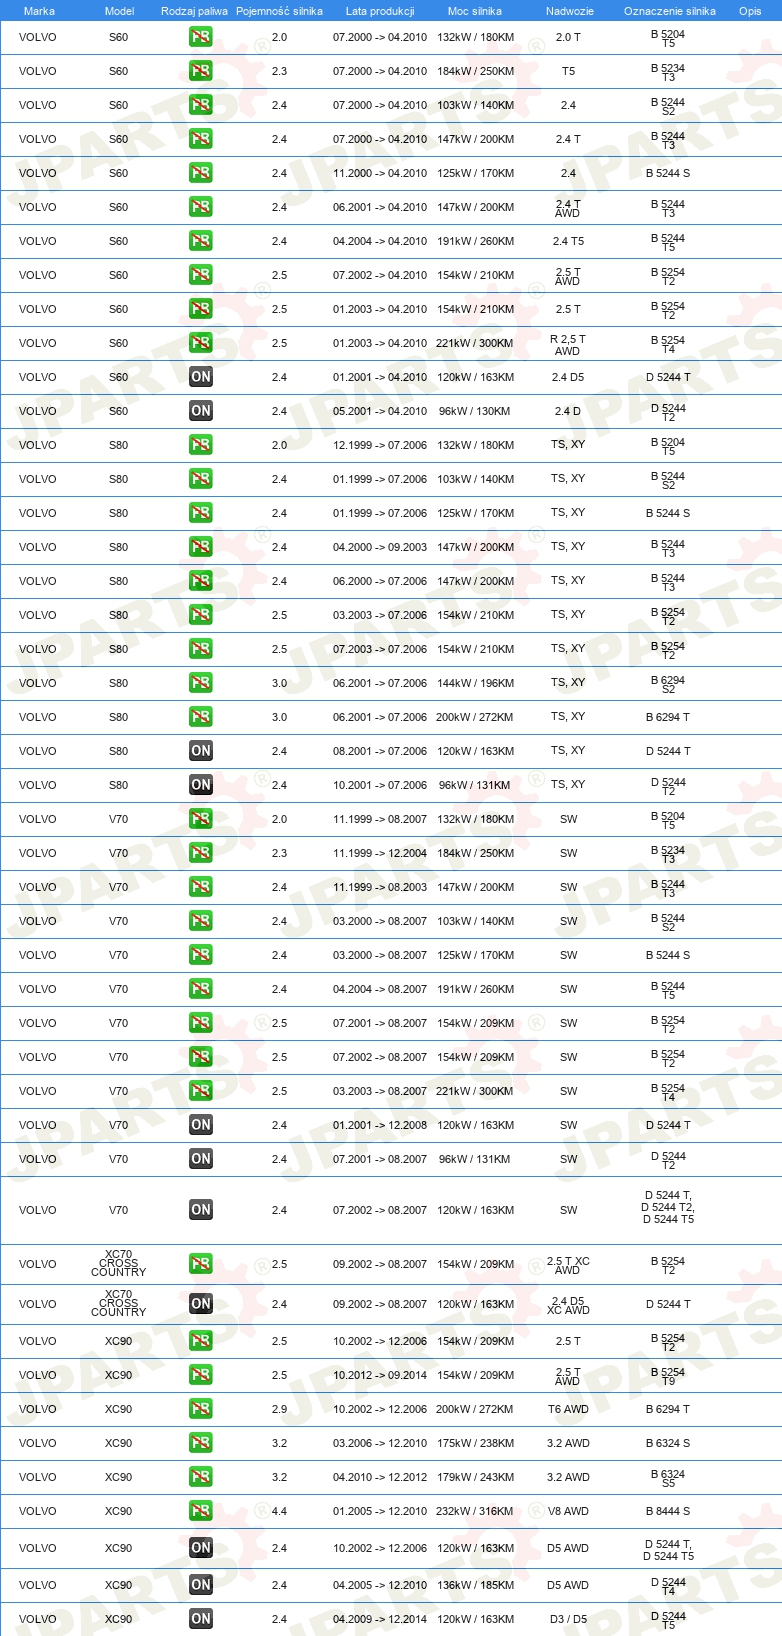Click the Nadwozie column header

tap(569, 11)
